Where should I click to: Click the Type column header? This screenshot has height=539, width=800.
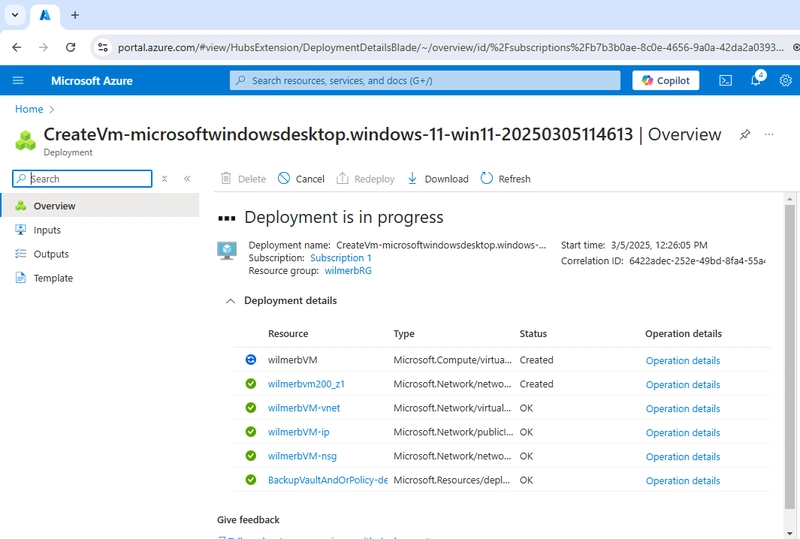tap(404, 333)
